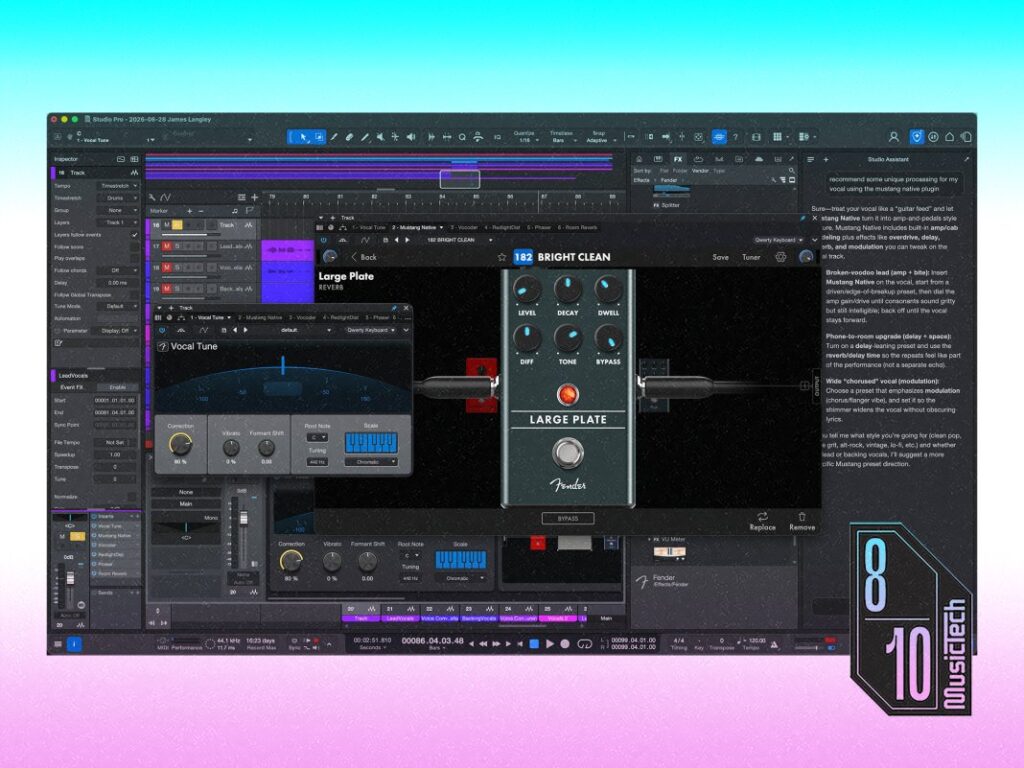Image resolution: width=1024 pixels, height=768 pixels.
Task: Open the Tempo Timestretch dropdown in Inspector
Action: [x=118, y=186]
